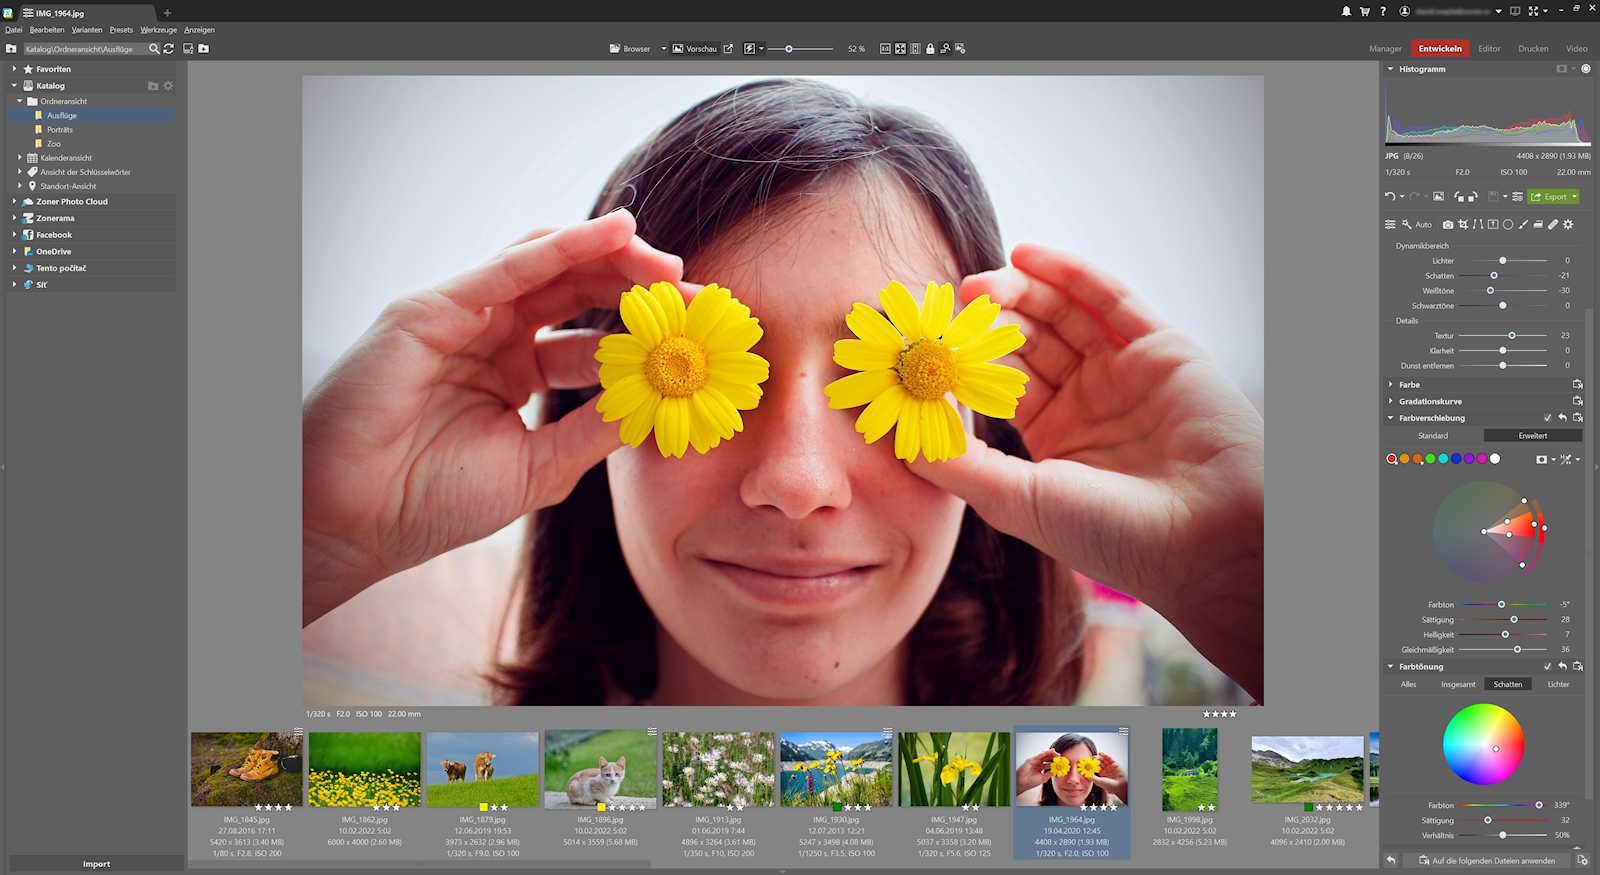Switch to the Editor module tab
Image resolution: width=1600 pixels, height=875 pixels.
point(1489,49)
